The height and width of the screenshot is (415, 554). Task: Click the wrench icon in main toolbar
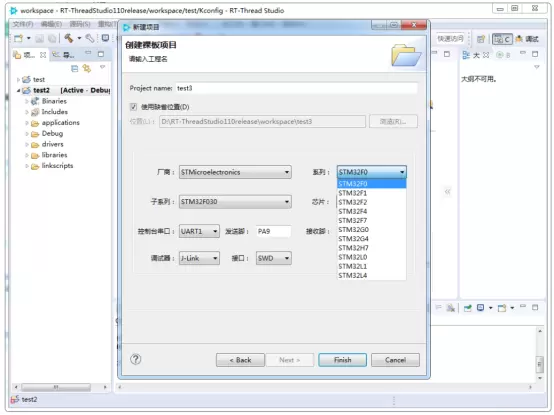coord(90,38)
